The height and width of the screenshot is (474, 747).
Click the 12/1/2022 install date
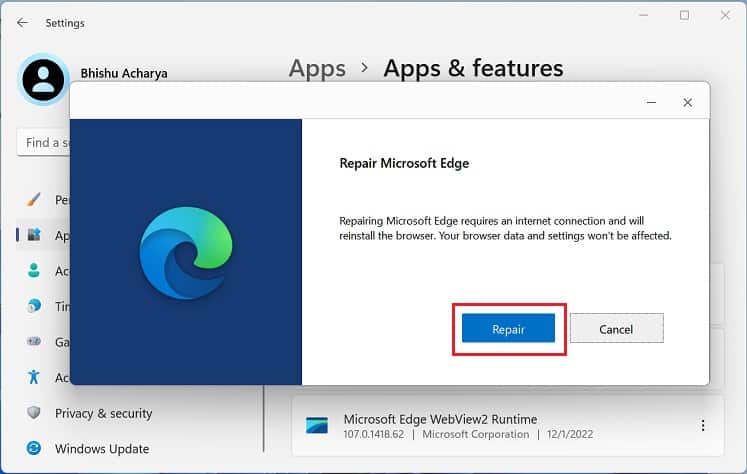570,434
